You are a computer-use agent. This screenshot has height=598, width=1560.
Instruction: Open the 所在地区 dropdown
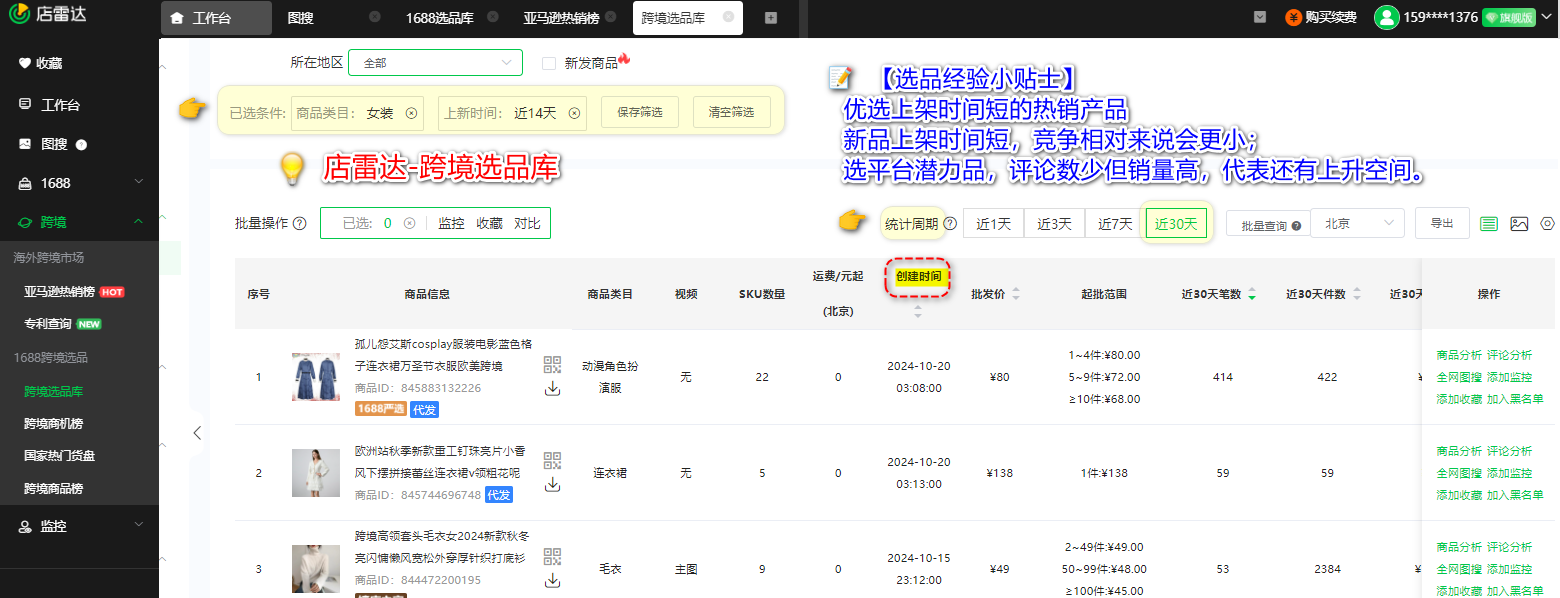(x=435, y=62)
